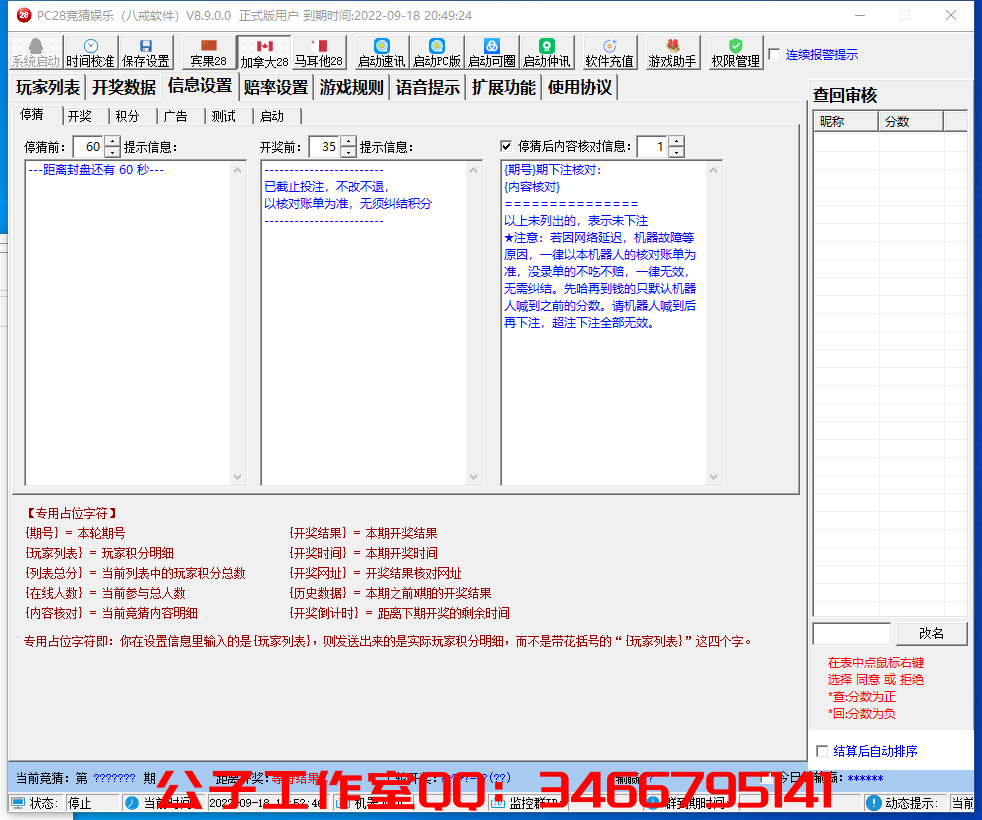Open the 语音提示 tab

click(x=428, y=87)
